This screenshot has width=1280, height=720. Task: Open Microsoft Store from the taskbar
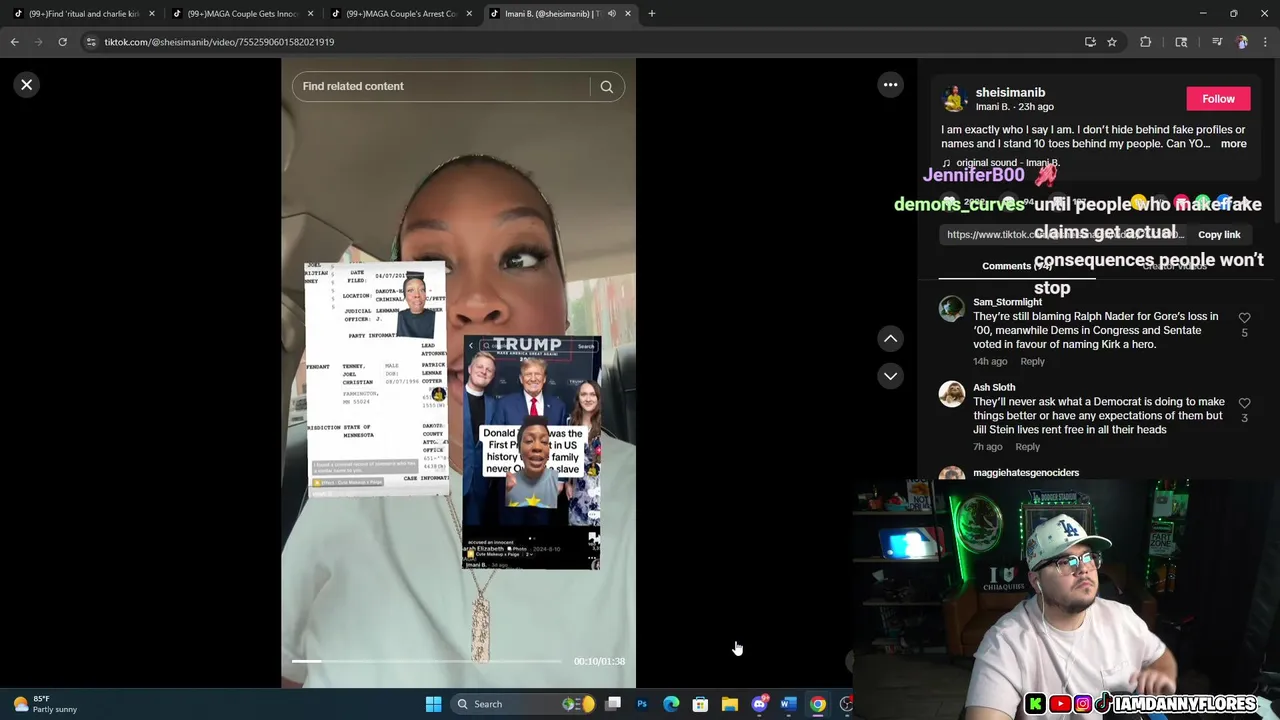point(700,704)
